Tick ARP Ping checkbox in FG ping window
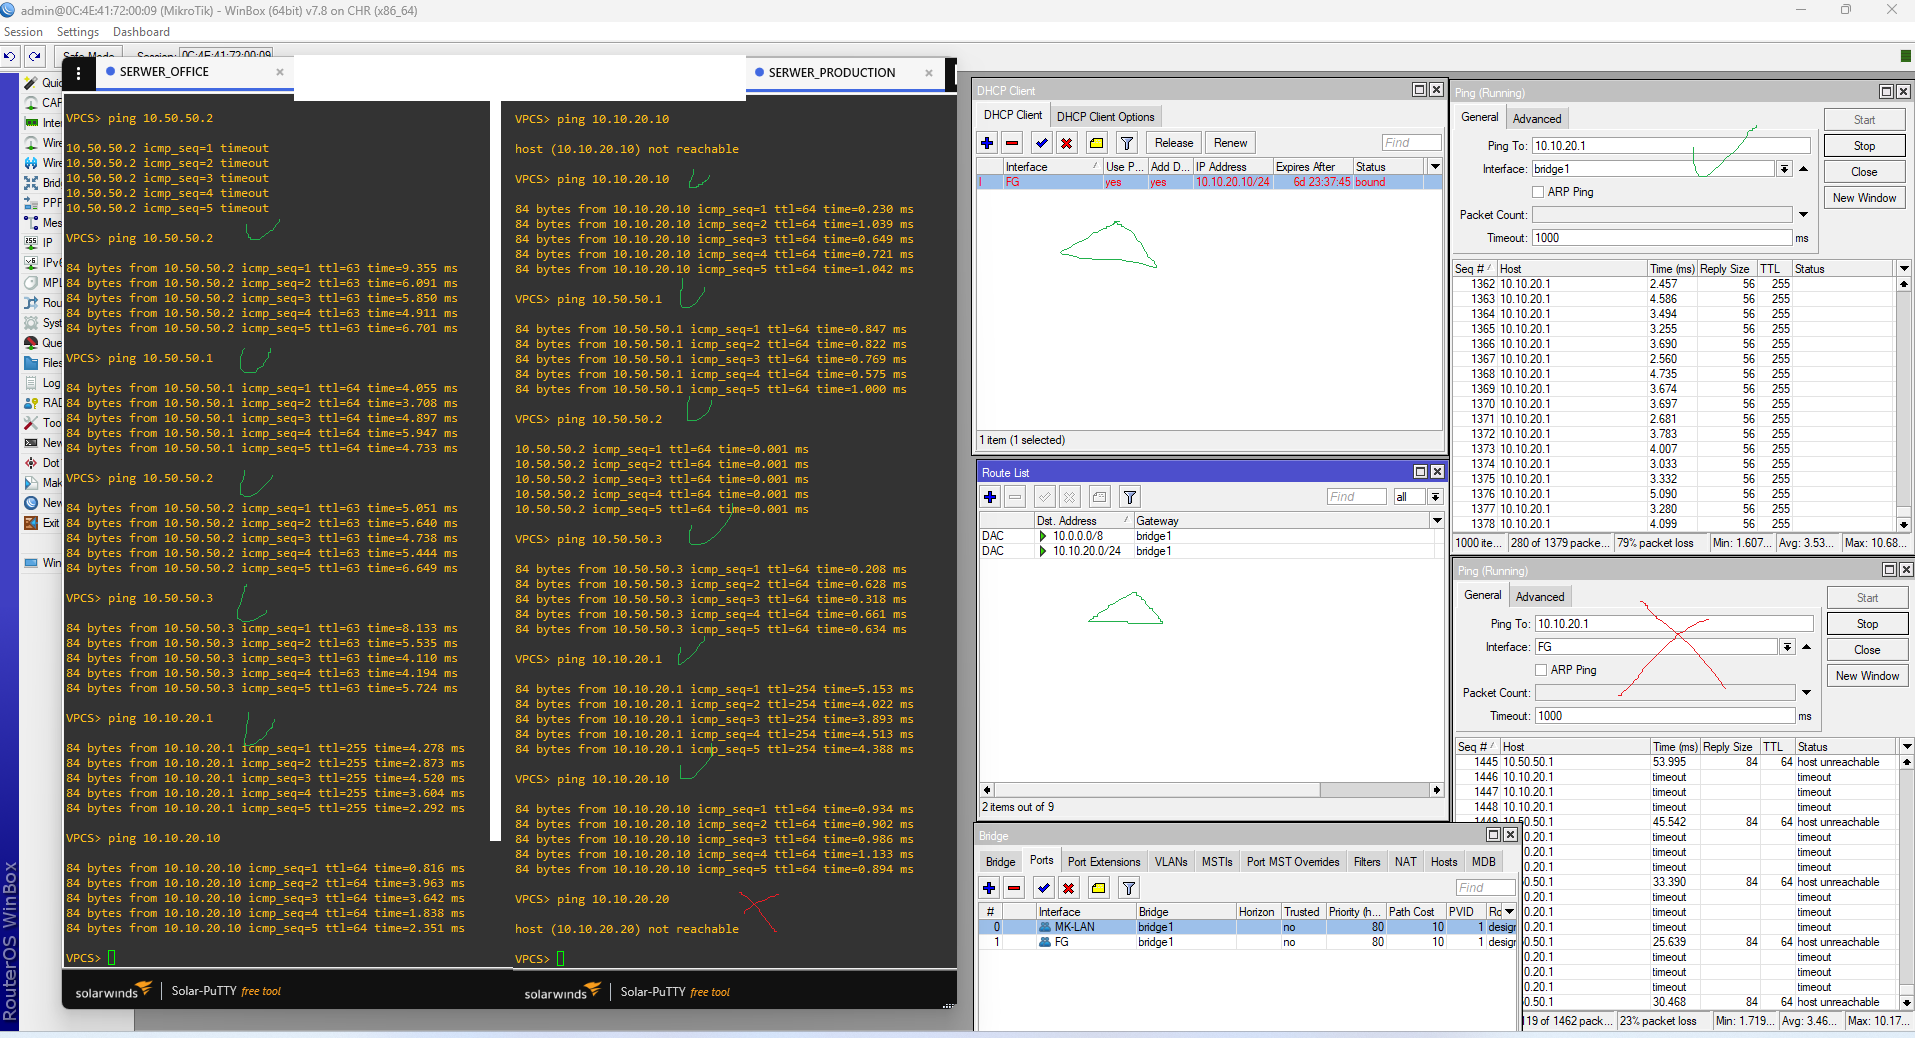This screenshot has height=1038, width=1915. point(1541,670)
